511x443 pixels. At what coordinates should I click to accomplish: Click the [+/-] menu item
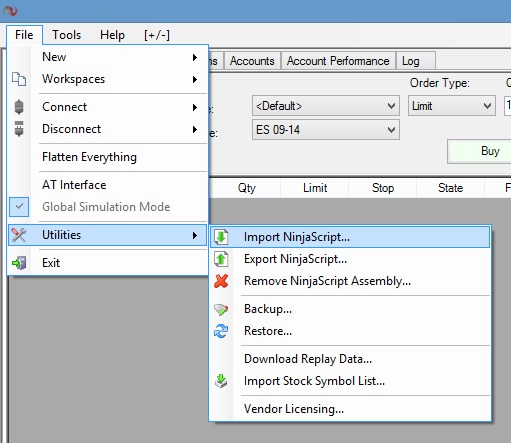tap(157, 35)
